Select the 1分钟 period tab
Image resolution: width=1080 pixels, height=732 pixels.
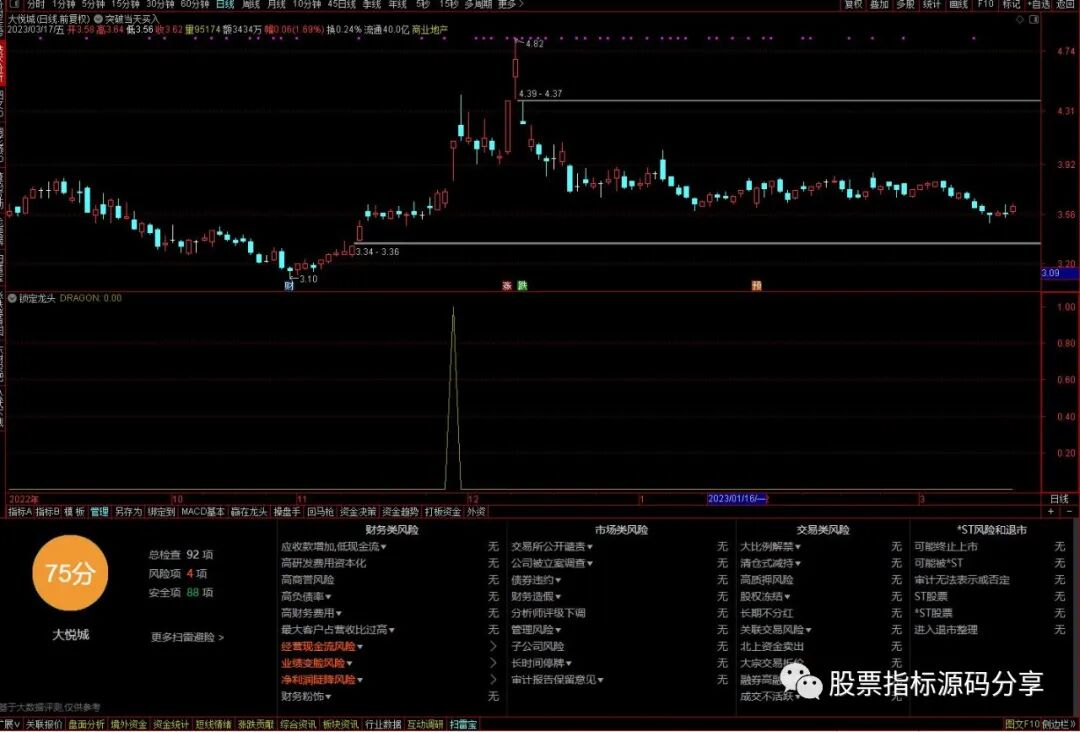pos(63,4)
